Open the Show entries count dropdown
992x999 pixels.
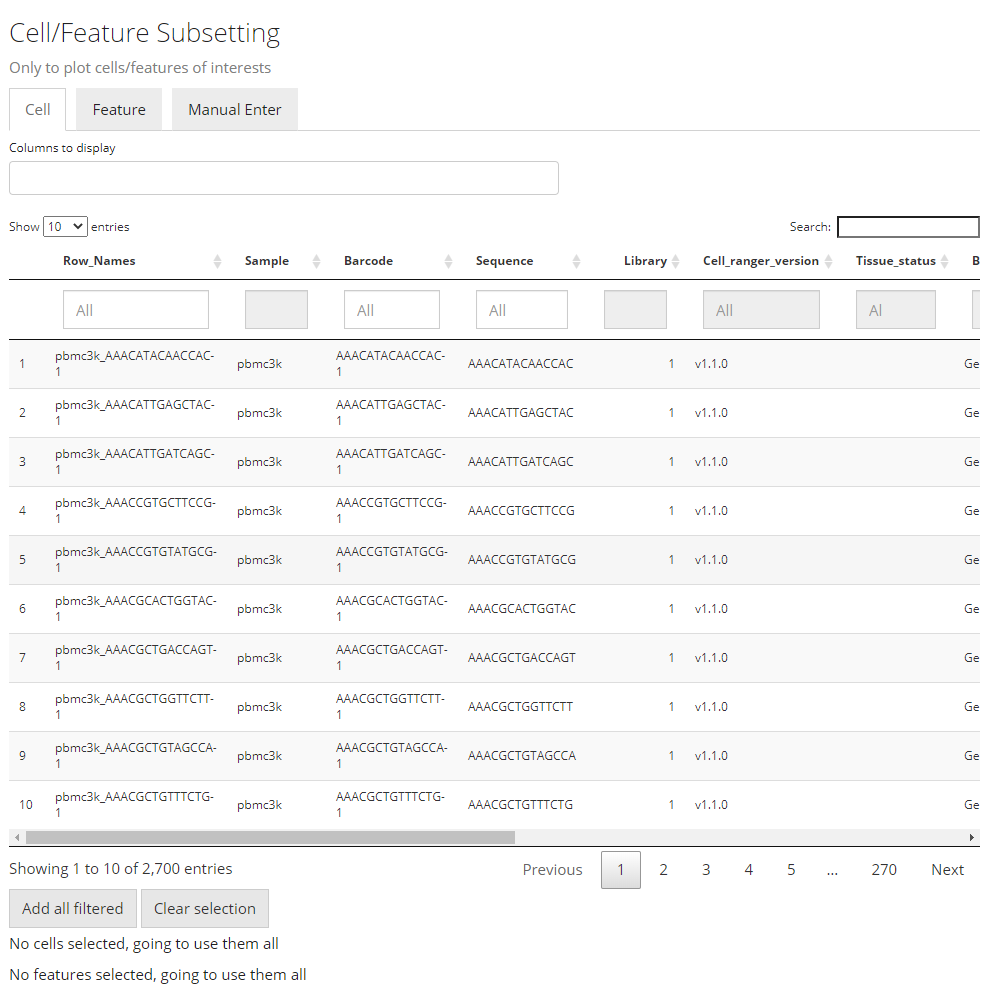[x=65, y=227]
